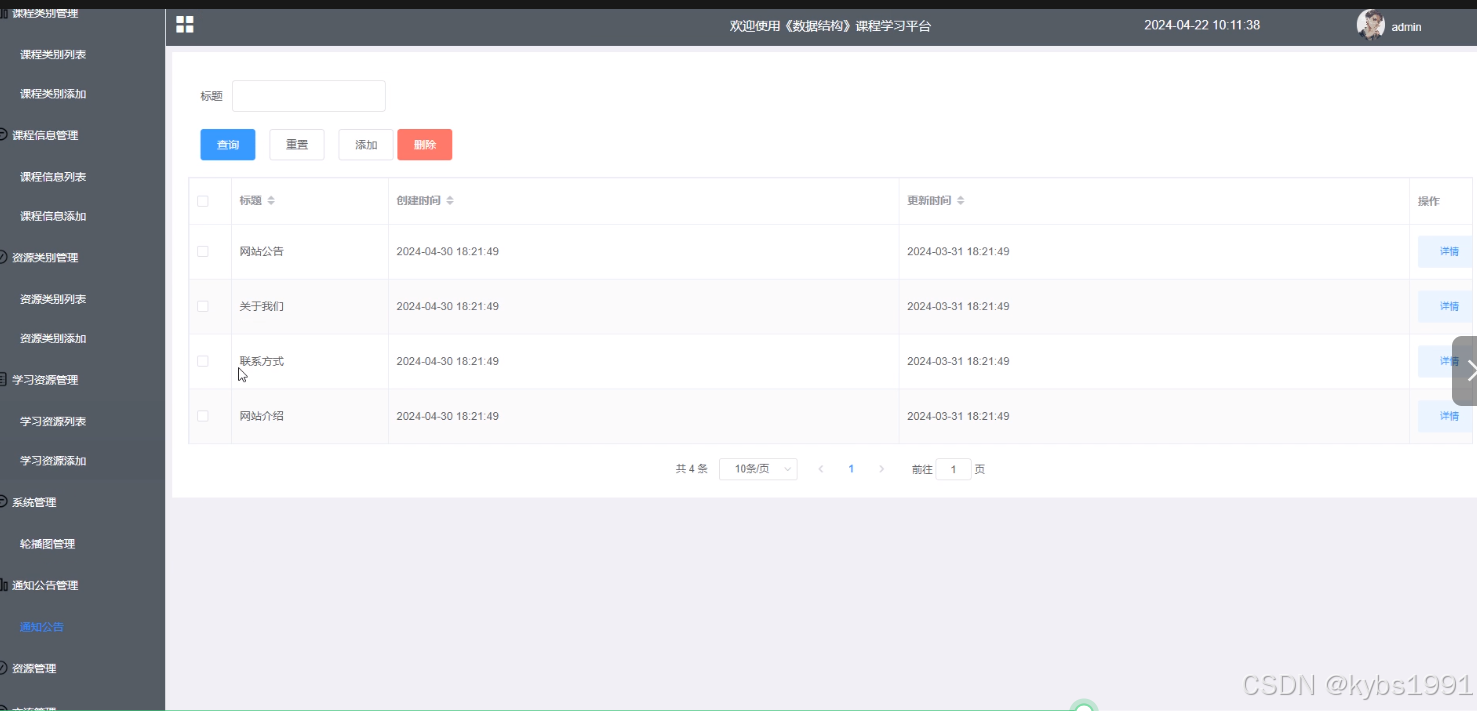Click the 资源管理 menu icon

click(x=4, y=668)
